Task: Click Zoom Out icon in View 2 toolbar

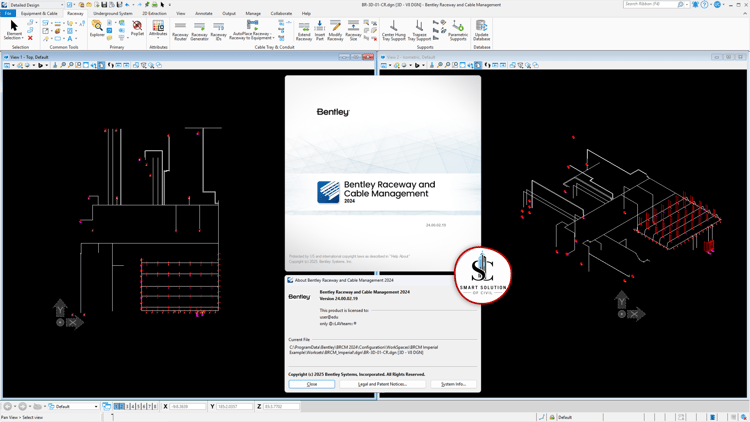Action: (447, 65)
